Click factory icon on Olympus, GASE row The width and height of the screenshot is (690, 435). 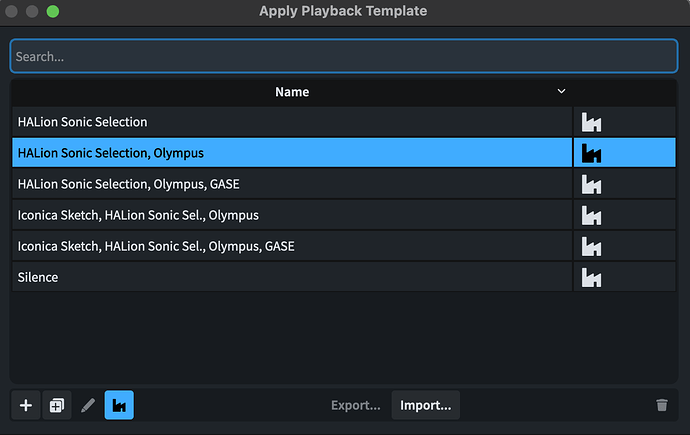[591, 184]
